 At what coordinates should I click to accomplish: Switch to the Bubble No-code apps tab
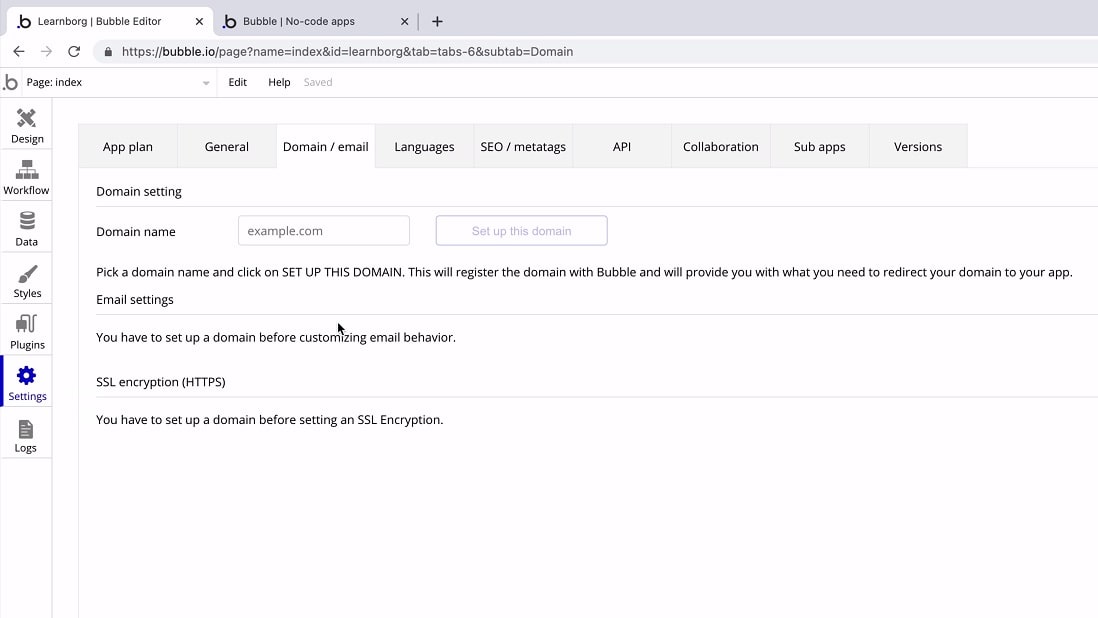pyautogui.click(x=315, y=22)
